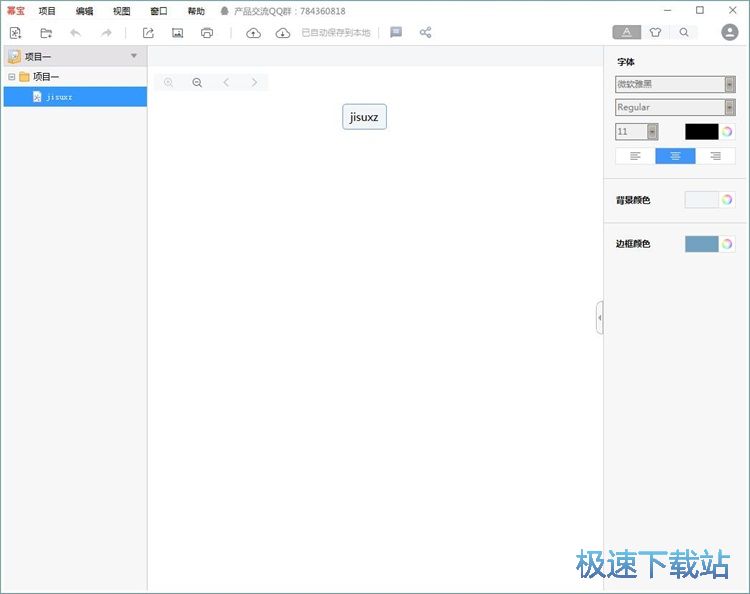Open the 窗口 menu

[159, 11]
